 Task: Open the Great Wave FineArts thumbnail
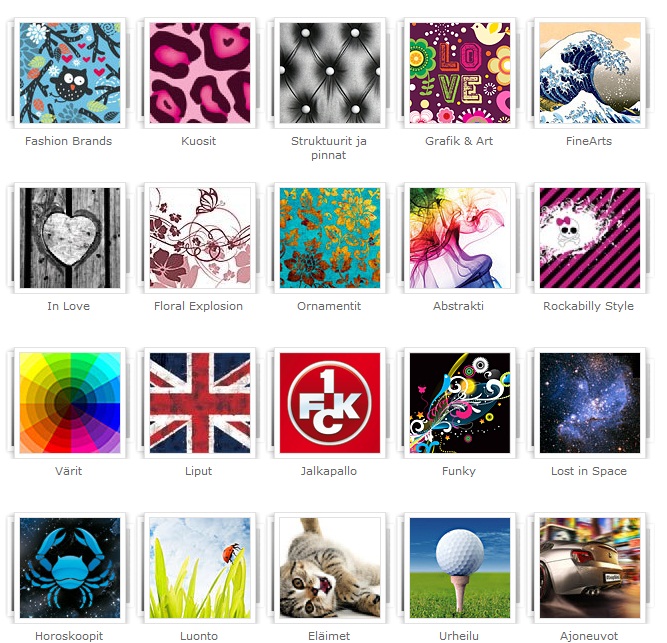(x=590, y=73)
